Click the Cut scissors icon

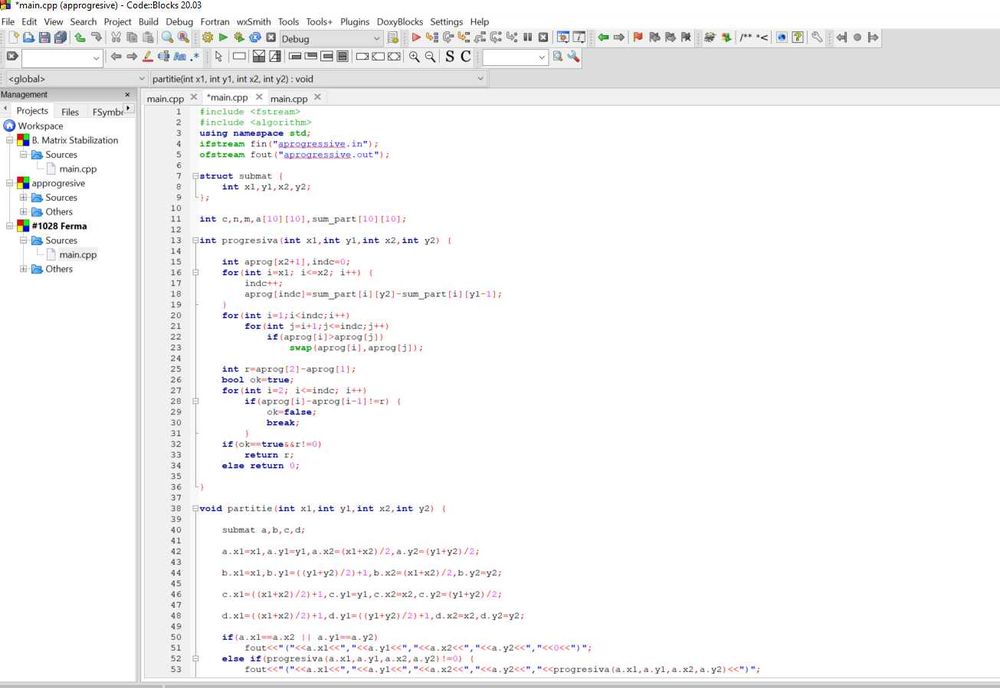[x=117, y=38]
